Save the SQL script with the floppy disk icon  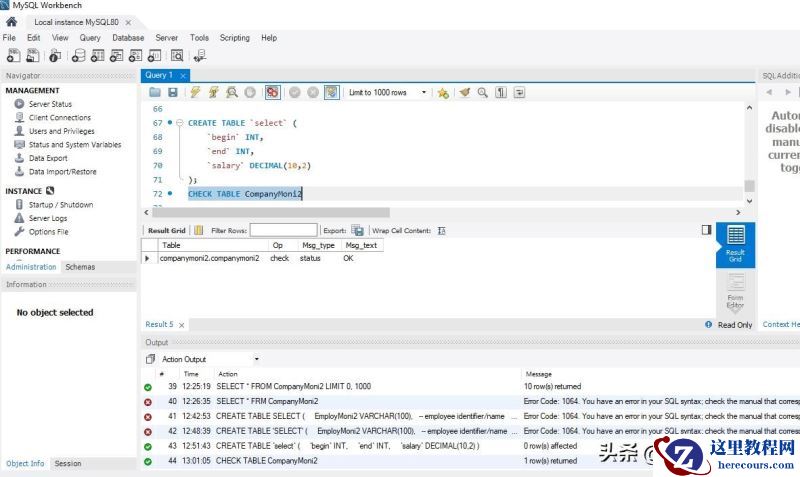coord(173,92)
